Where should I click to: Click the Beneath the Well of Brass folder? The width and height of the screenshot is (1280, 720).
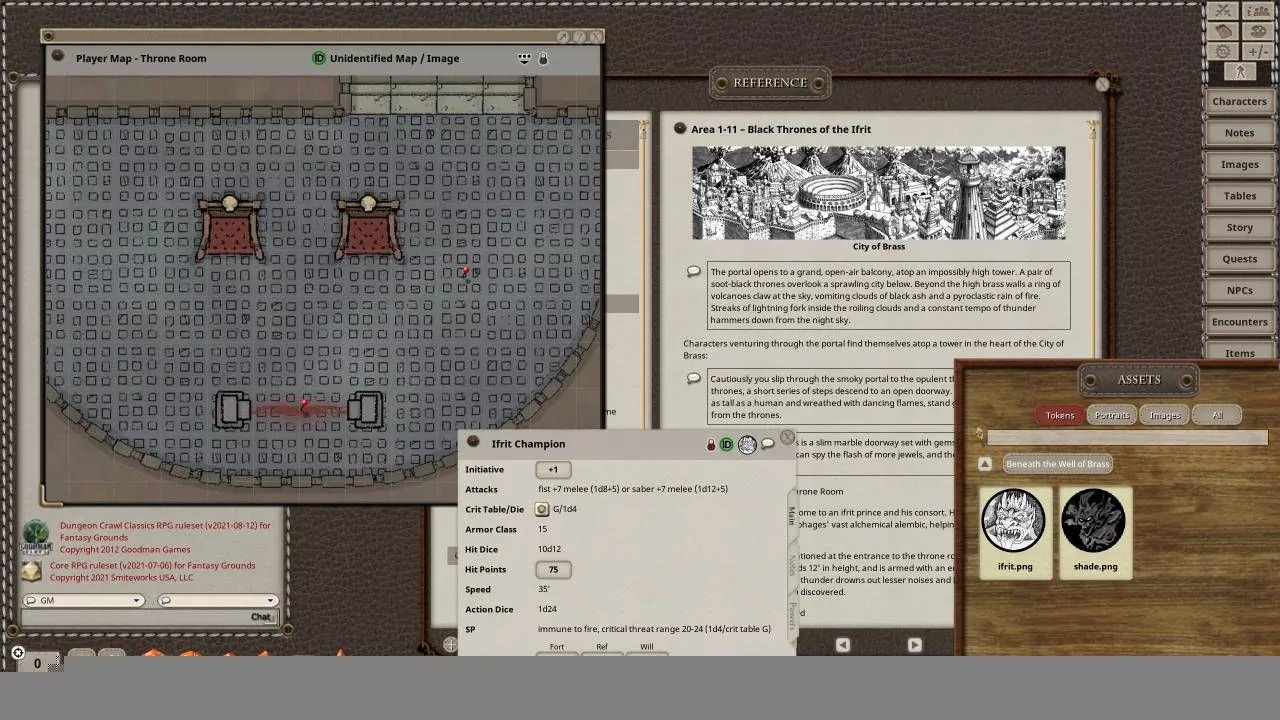(1057, 464)
